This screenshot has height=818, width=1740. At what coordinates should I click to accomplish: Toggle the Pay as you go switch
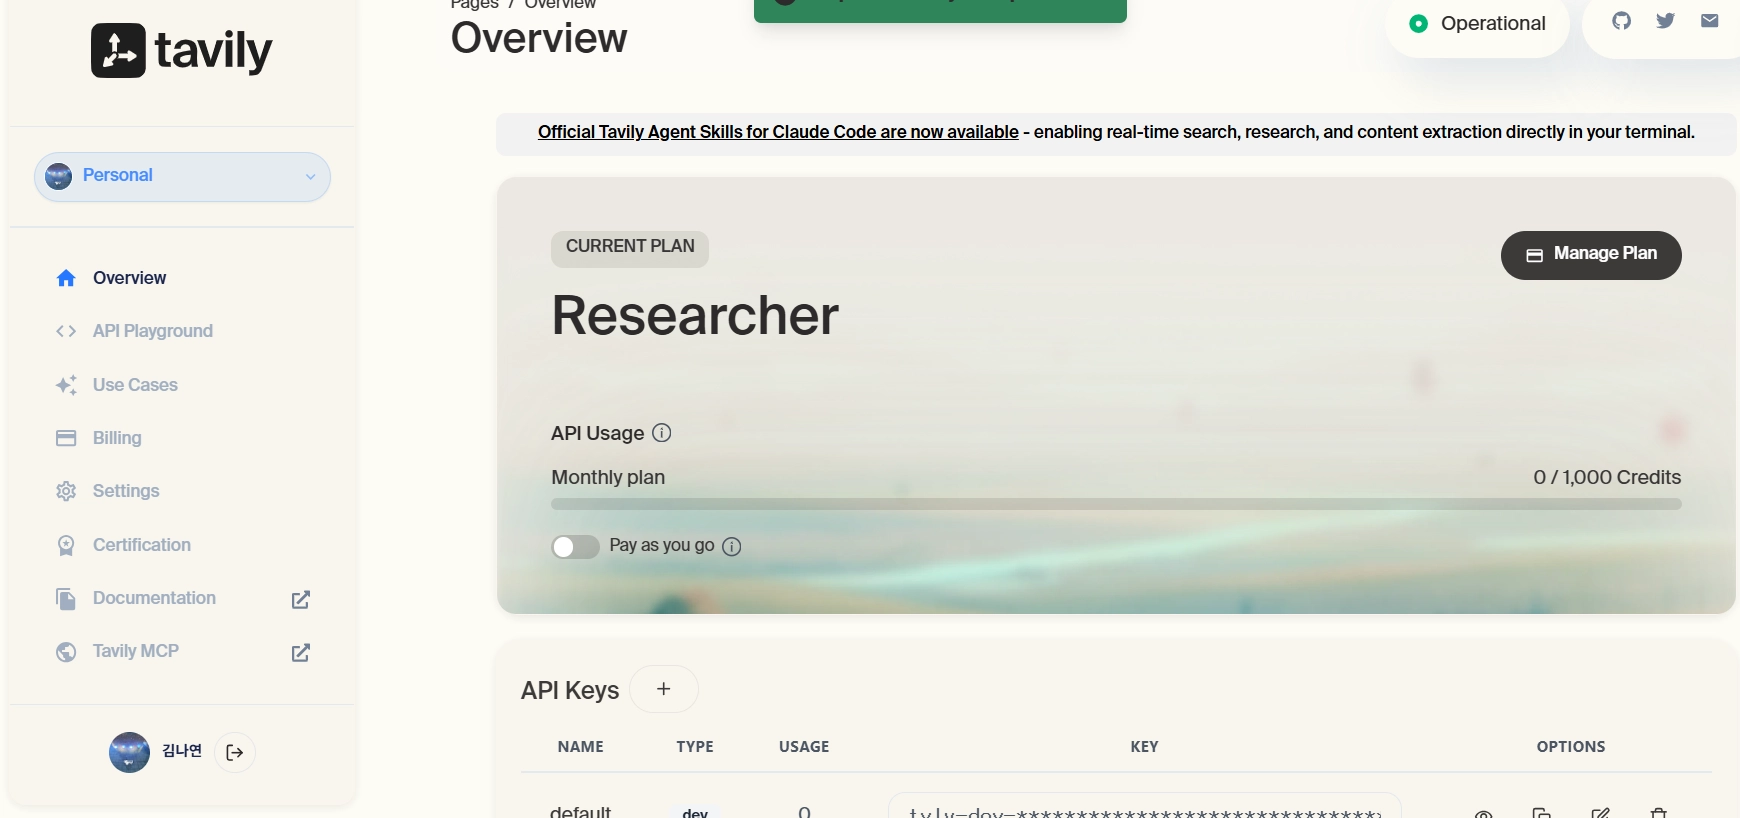tap(575, 546)
